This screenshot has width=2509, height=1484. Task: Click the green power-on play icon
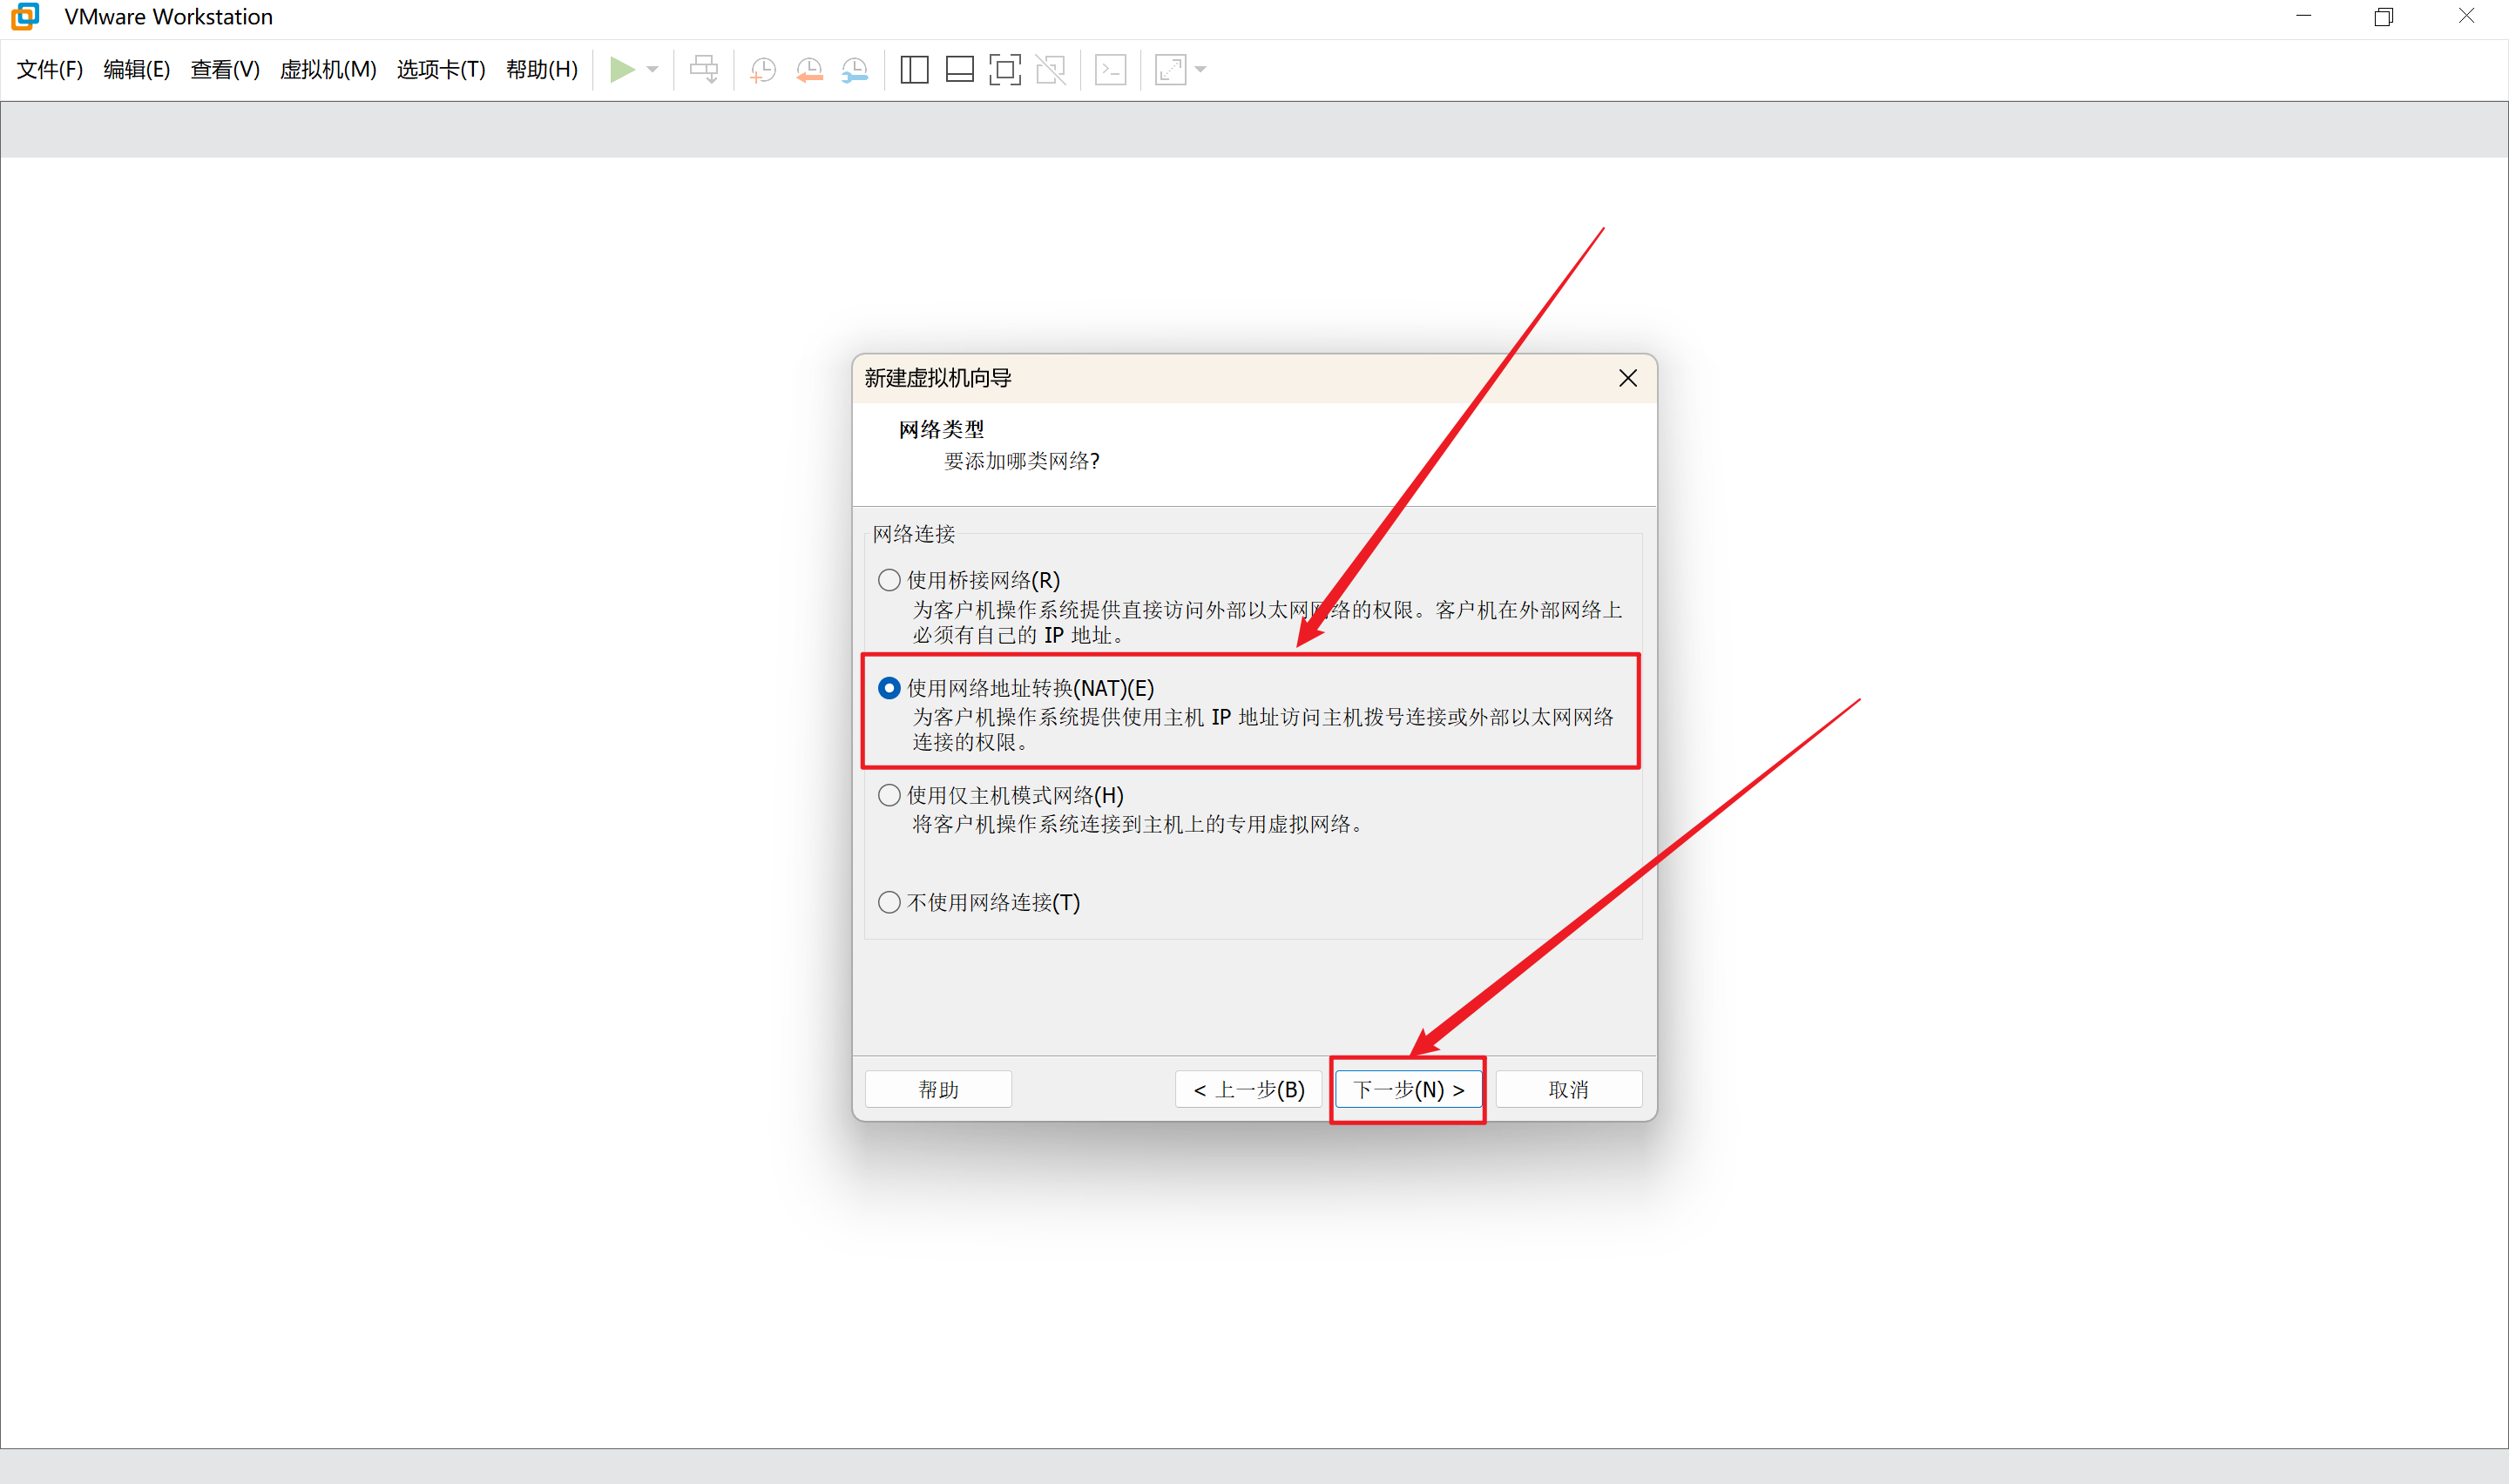pyautogui.click(x=622, y=69)
